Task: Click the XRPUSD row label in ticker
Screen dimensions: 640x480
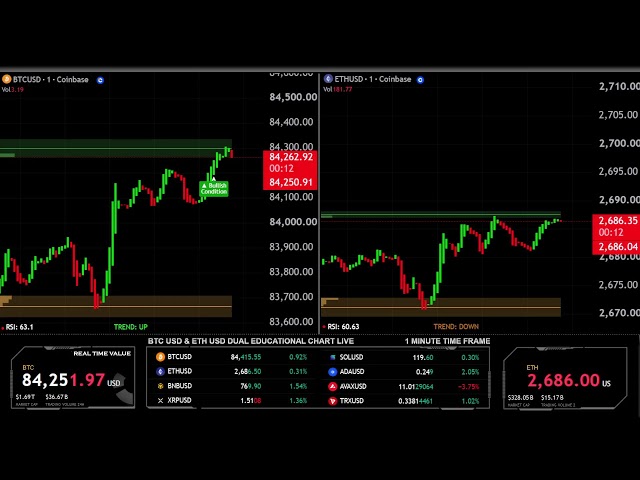Action: (x=180, y=401)
